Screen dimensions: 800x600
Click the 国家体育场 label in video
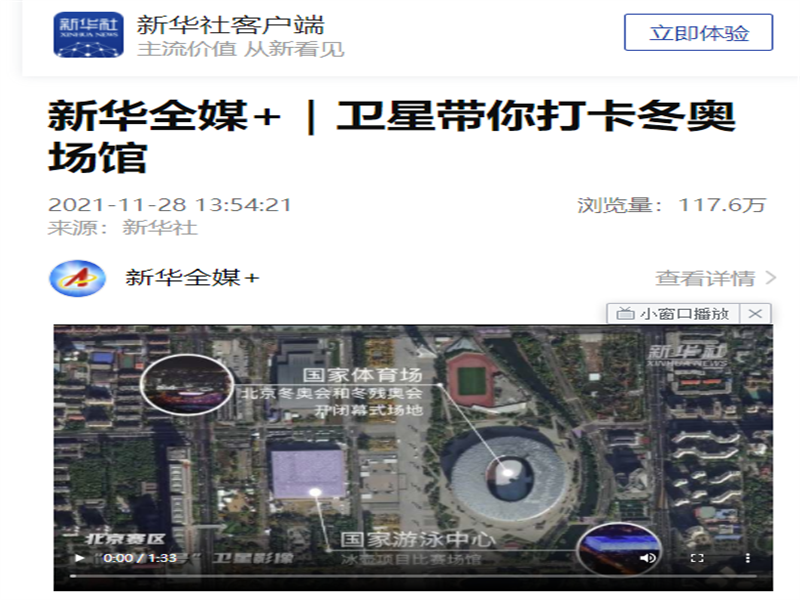pyautogui.click(x=363, y=375)
